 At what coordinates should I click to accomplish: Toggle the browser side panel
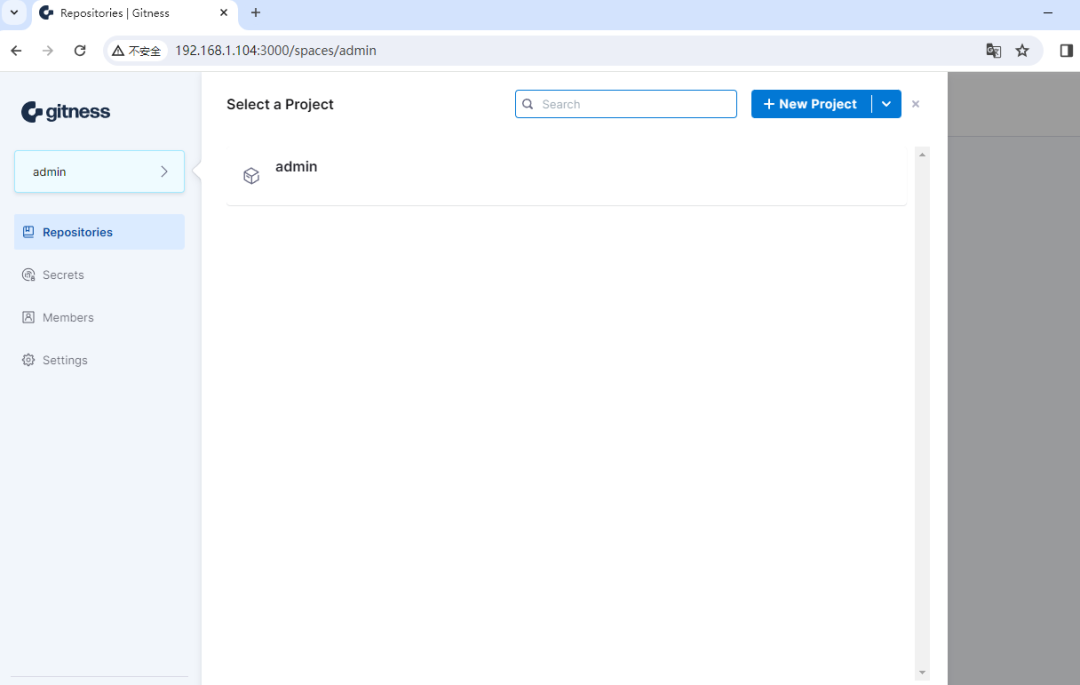(1066, 50)
